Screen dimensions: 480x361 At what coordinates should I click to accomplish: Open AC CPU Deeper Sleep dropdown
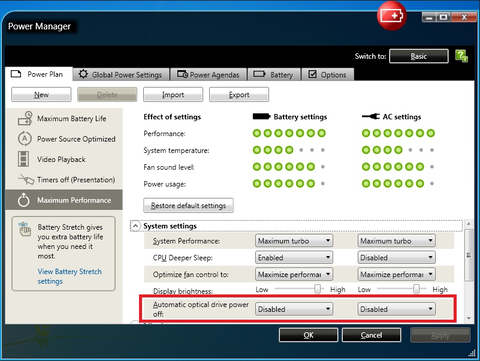point(397,257)
